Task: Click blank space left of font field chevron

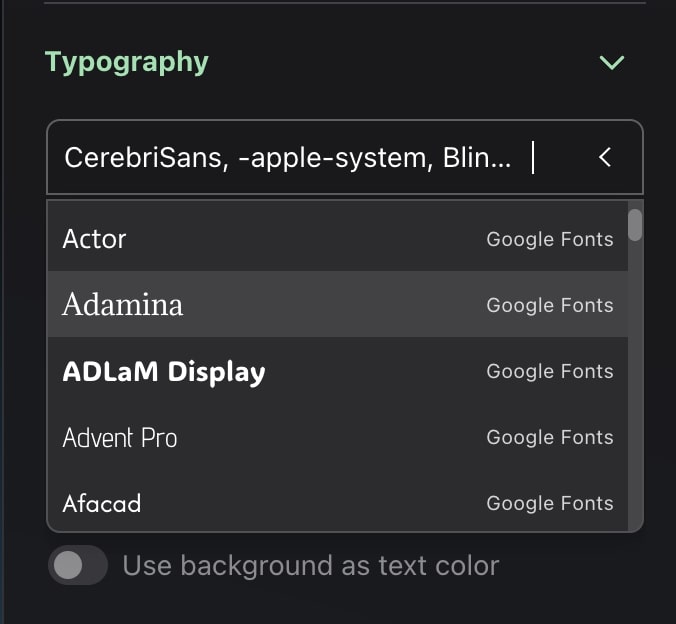Action: (x=564, y=158)
